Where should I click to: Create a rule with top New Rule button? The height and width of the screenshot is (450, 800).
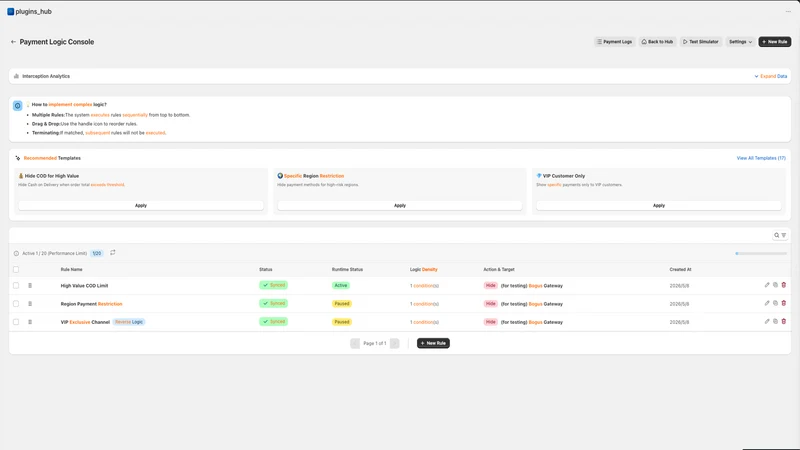774,42
